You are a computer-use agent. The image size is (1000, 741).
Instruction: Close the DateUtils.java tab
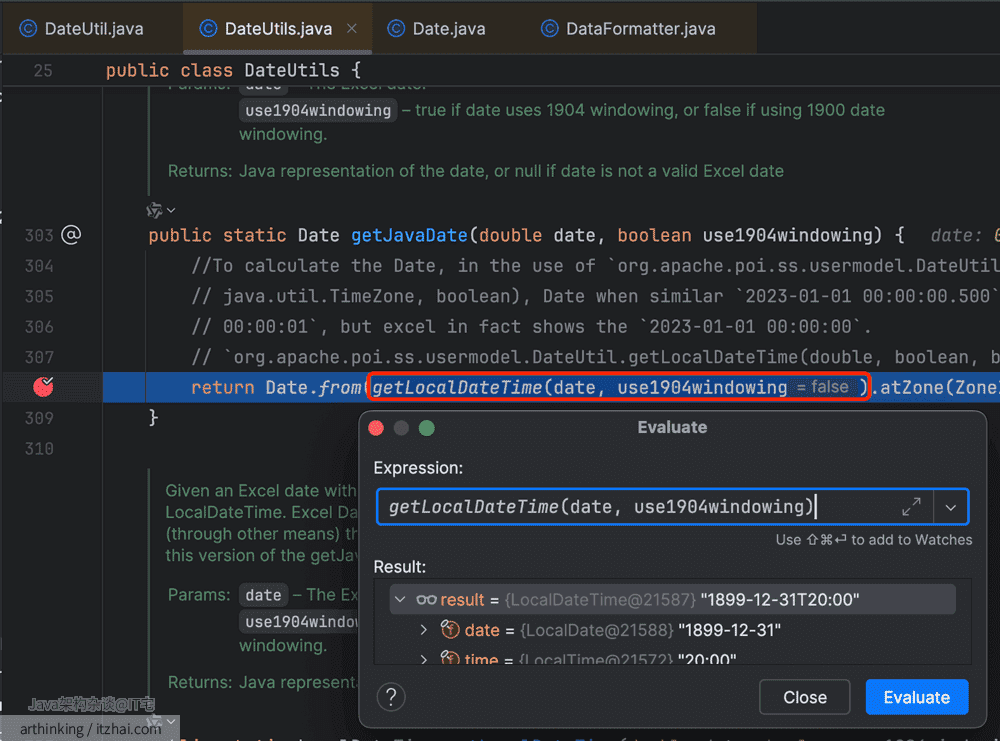tap(352, 29)
